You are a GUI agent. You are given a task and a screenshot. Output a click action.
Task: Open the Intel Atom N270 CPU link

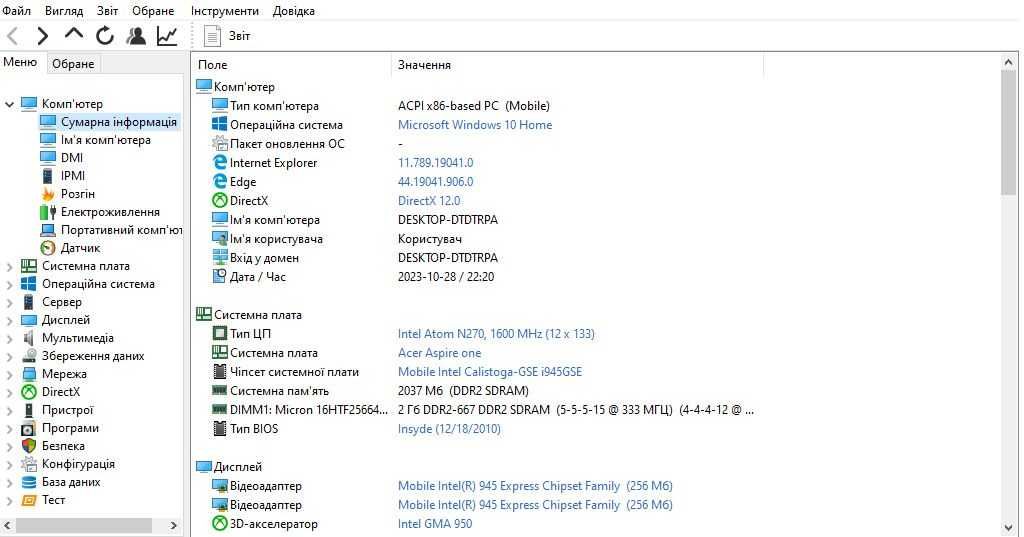[x=496, y=334]
